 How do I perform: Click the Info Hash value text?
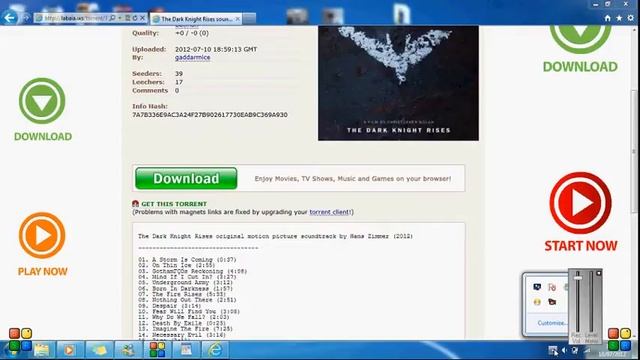click(x=210, y=115)
